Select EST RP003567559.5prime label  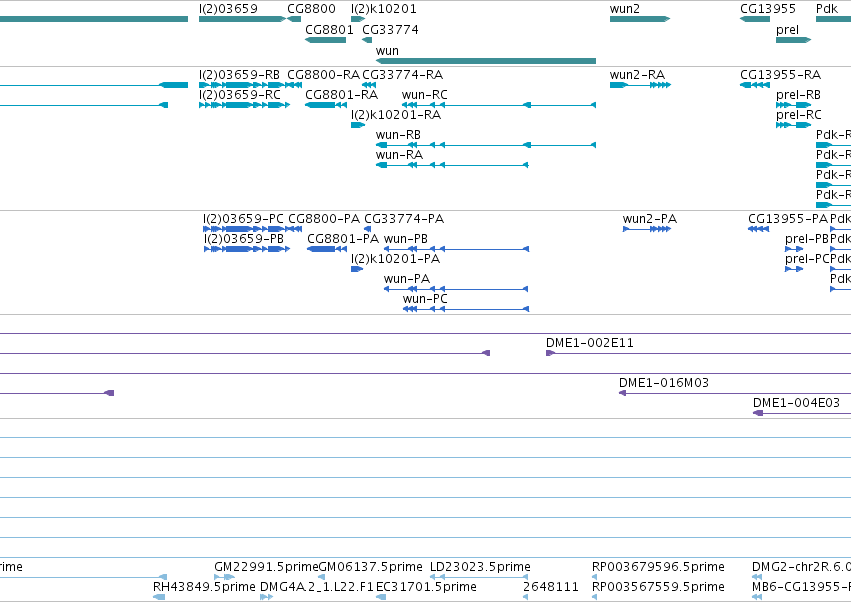click(658, 587)
